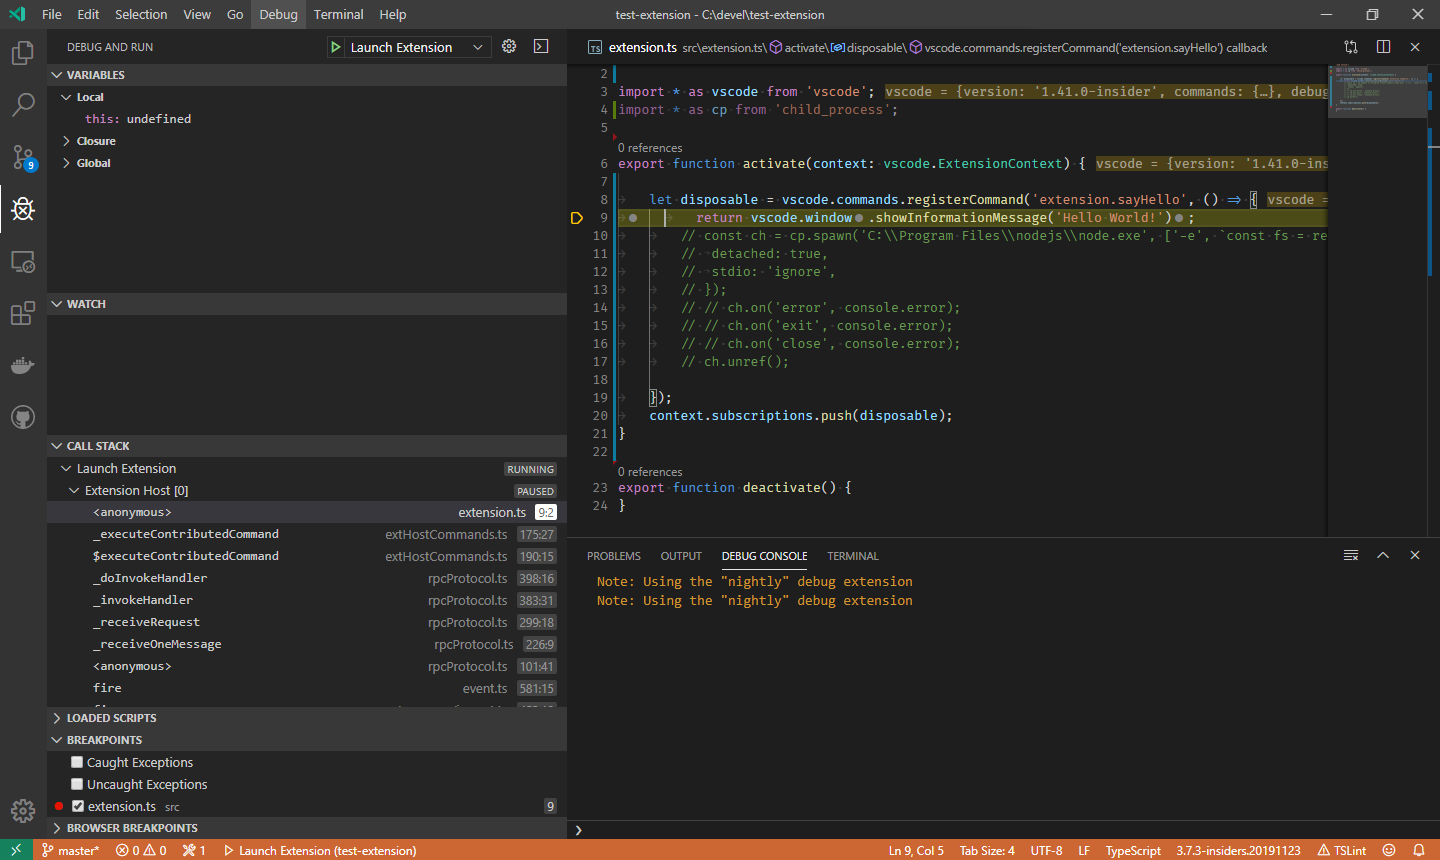Enable the Uncaught Exceptions breakpoint
This screenshot has height=860, width=1440.
(76, 784)
